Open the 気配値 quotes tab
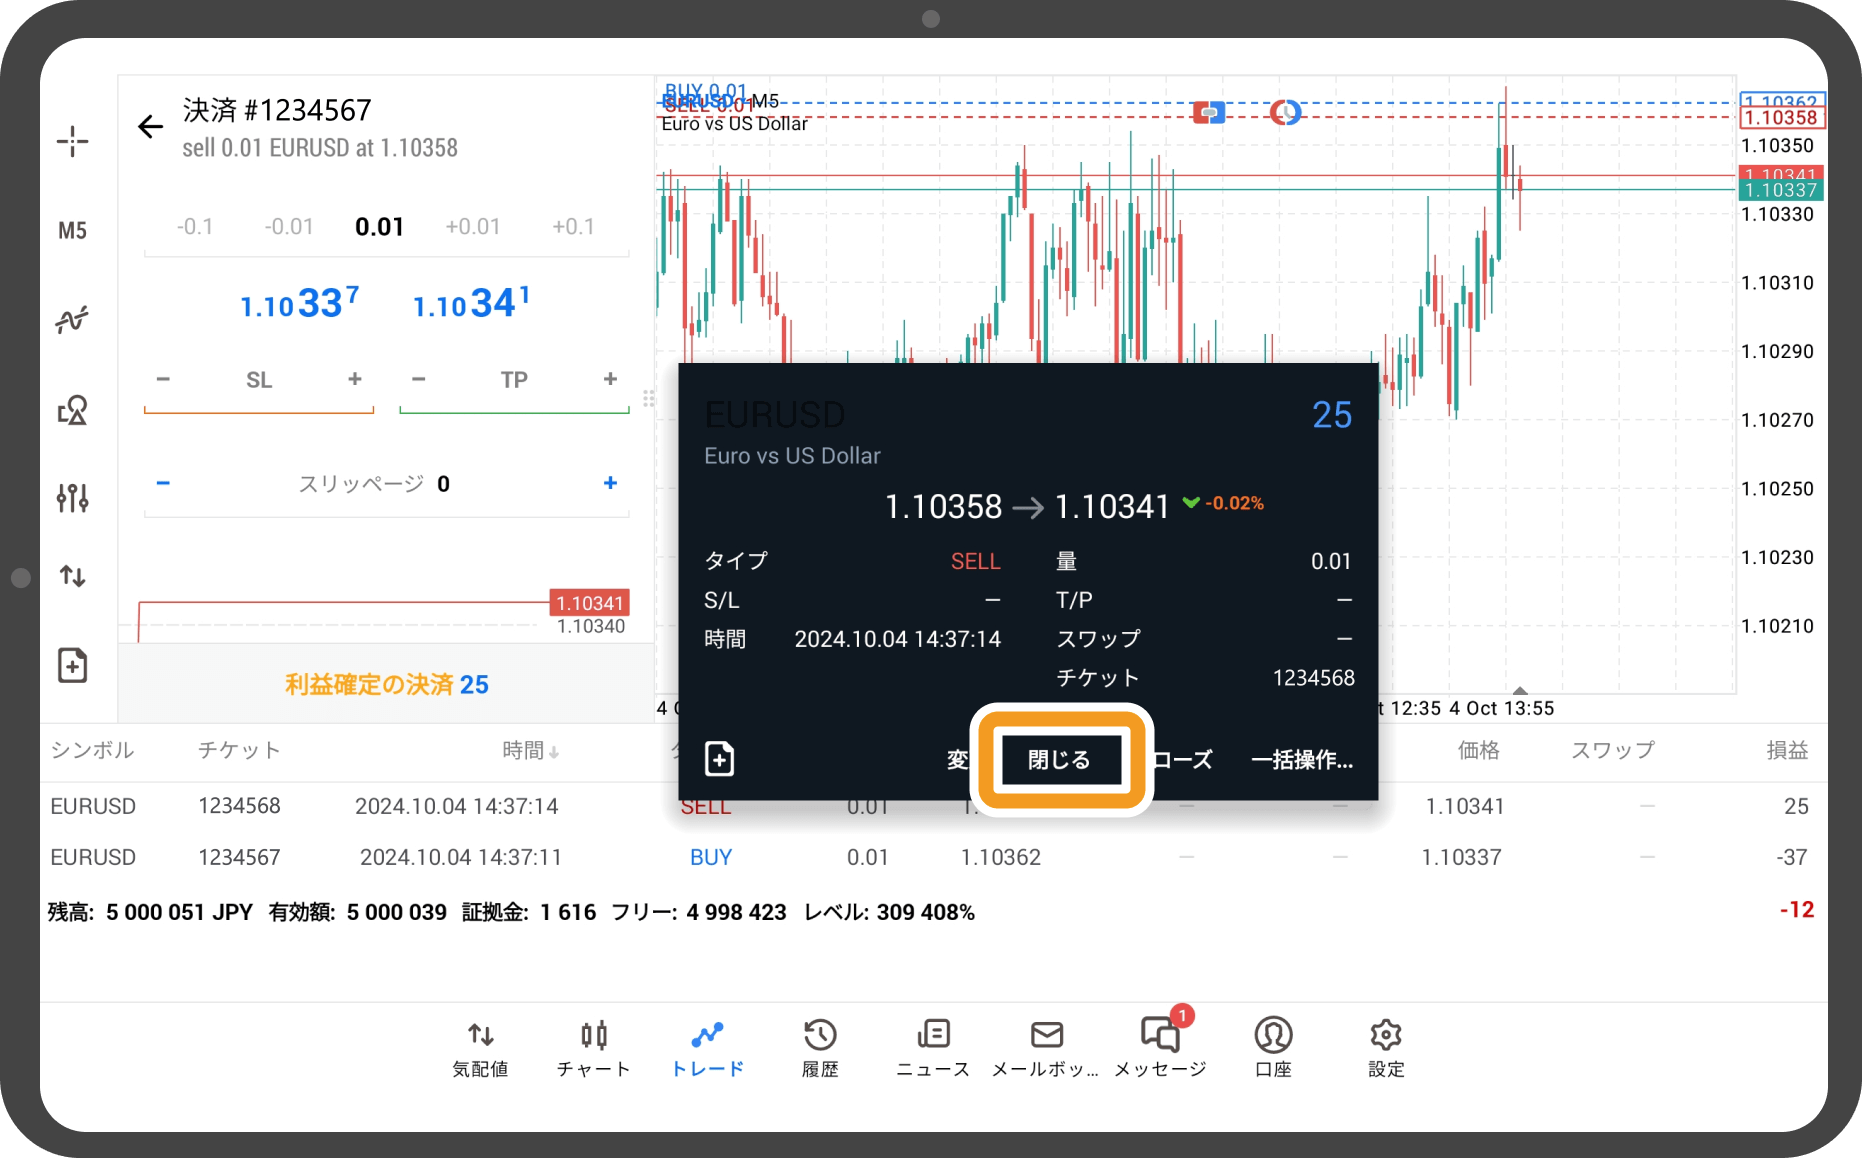 coord(480,1048)
